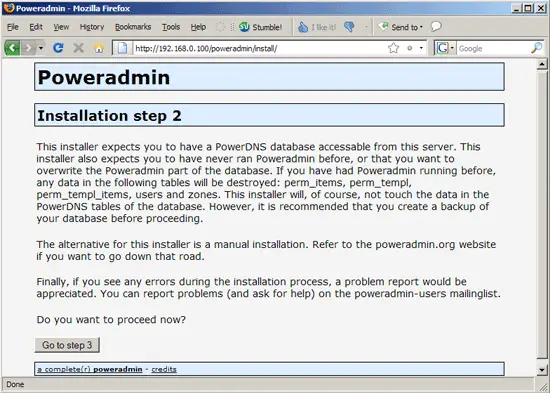Click the 'Done' status bar text

[x=15, y=384]
